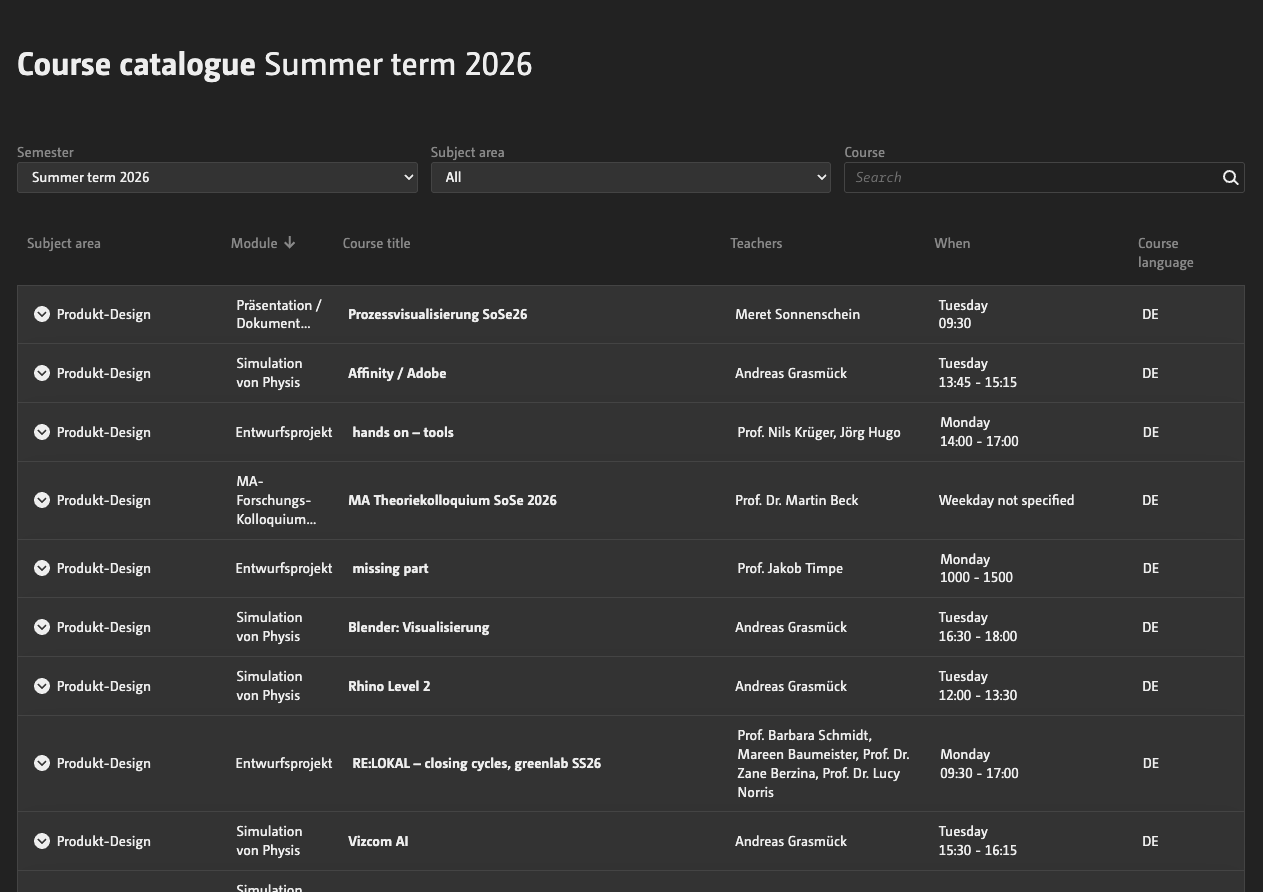Click teacher Prof. Dr. Martin Beck
1263x892 pixels.
[796, 500]
